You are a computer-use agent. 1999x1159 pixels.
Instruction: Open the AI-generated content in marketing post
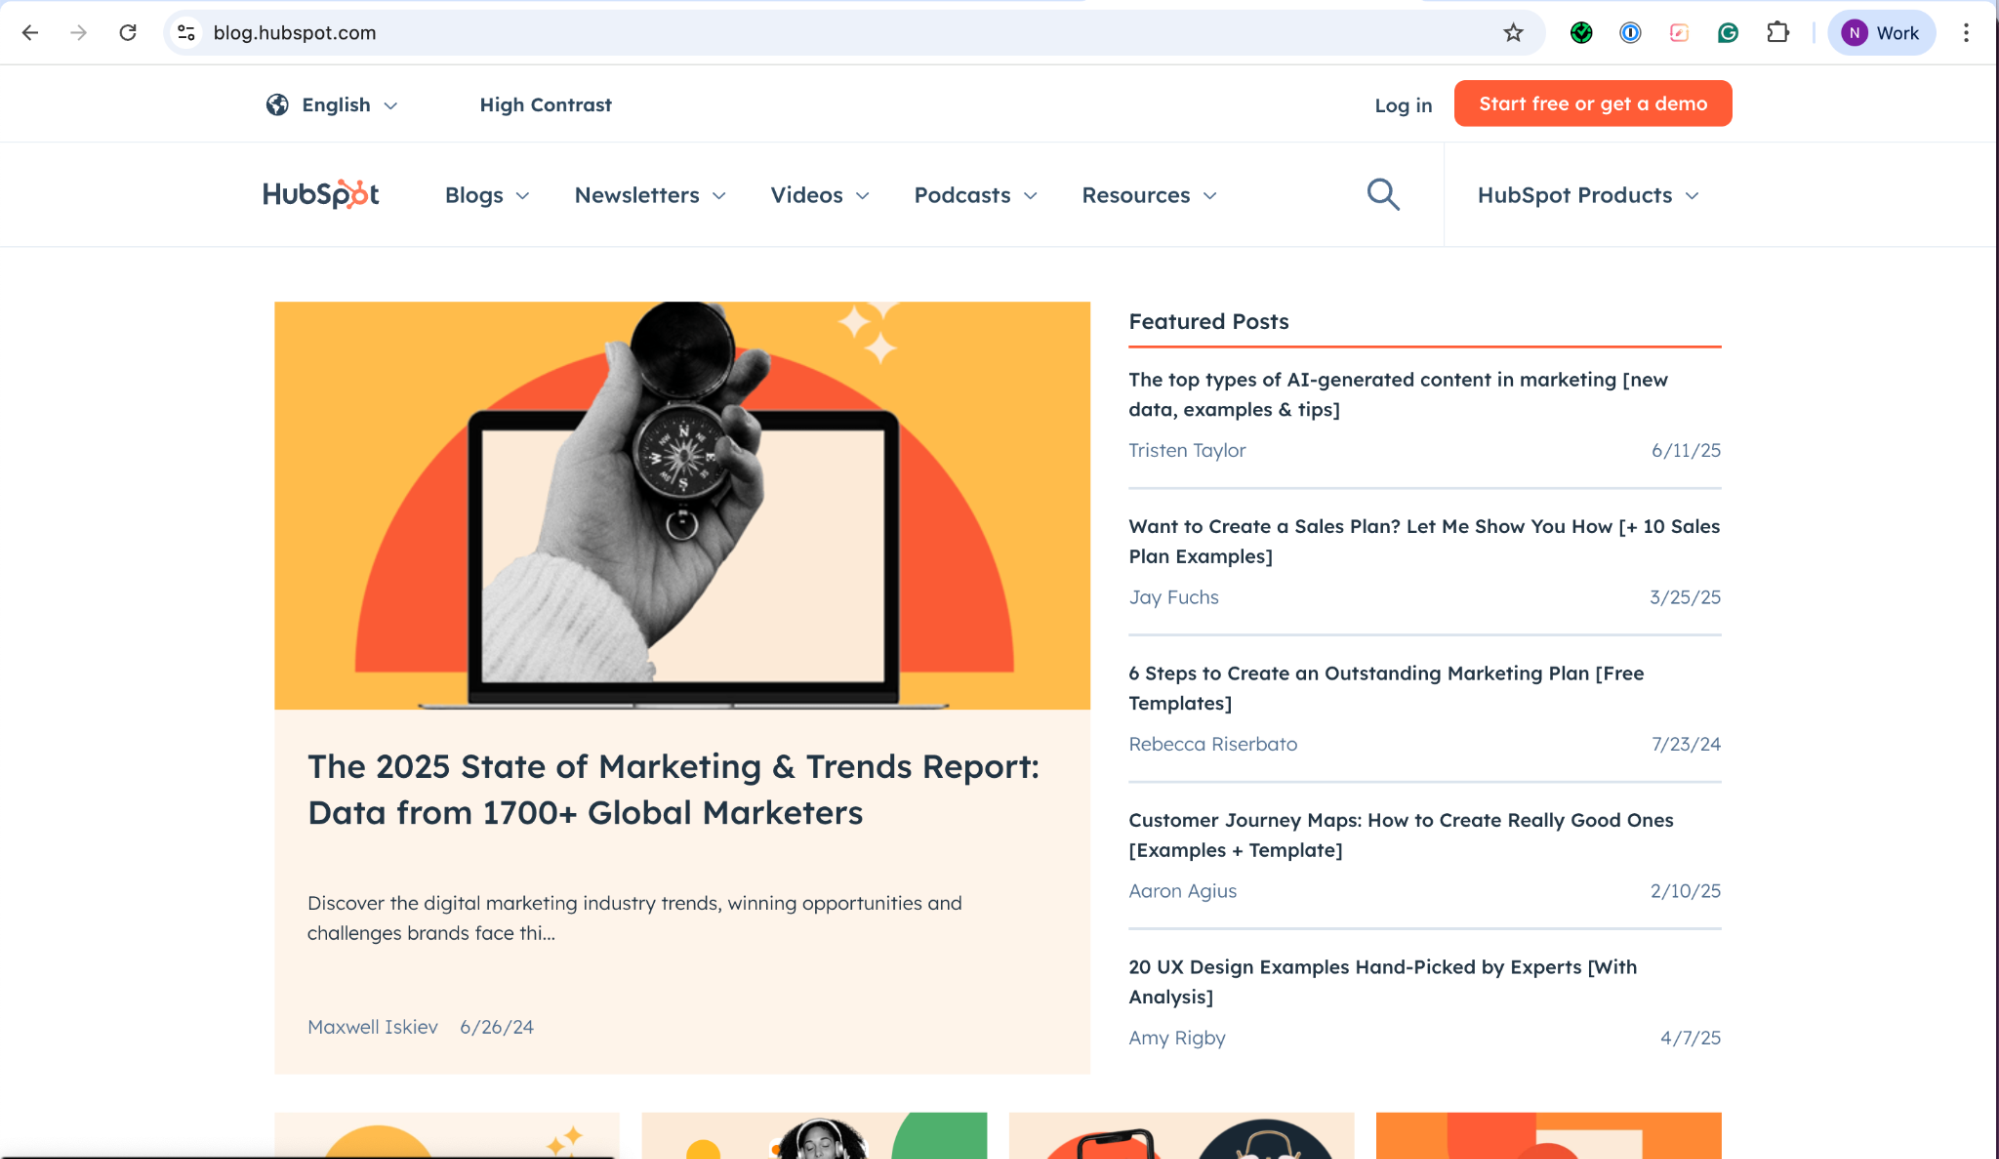[1398, 394]
